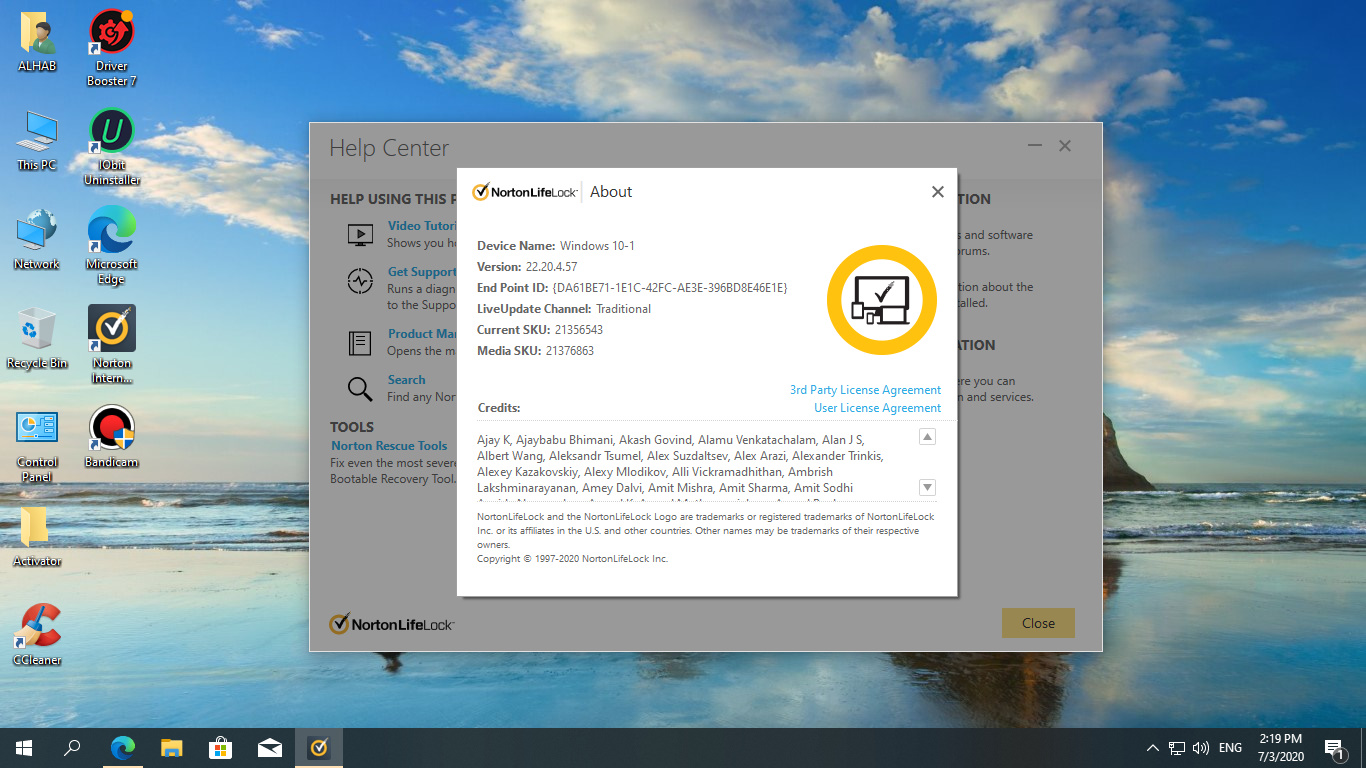This screenshot has width=1366, height=768.
Task: Open network status tray icon
Action: pyautogui.click(x=1177, y=748)
